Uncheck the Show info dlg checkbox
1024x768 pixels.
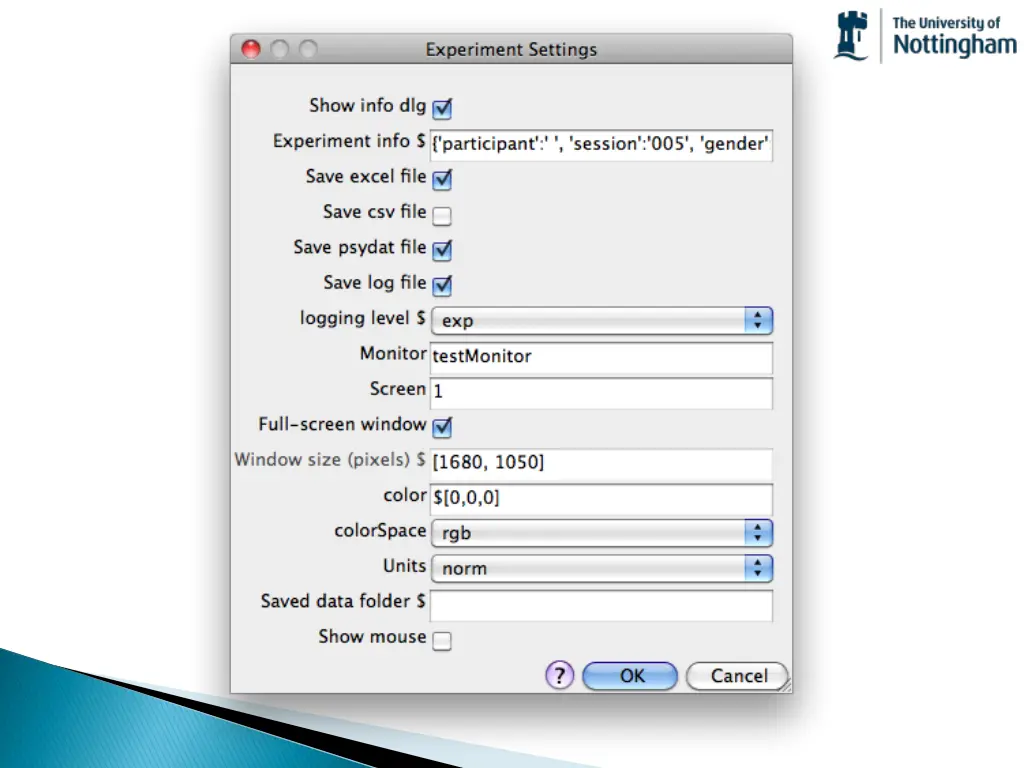pyautogui.click(x=442, y=108)
